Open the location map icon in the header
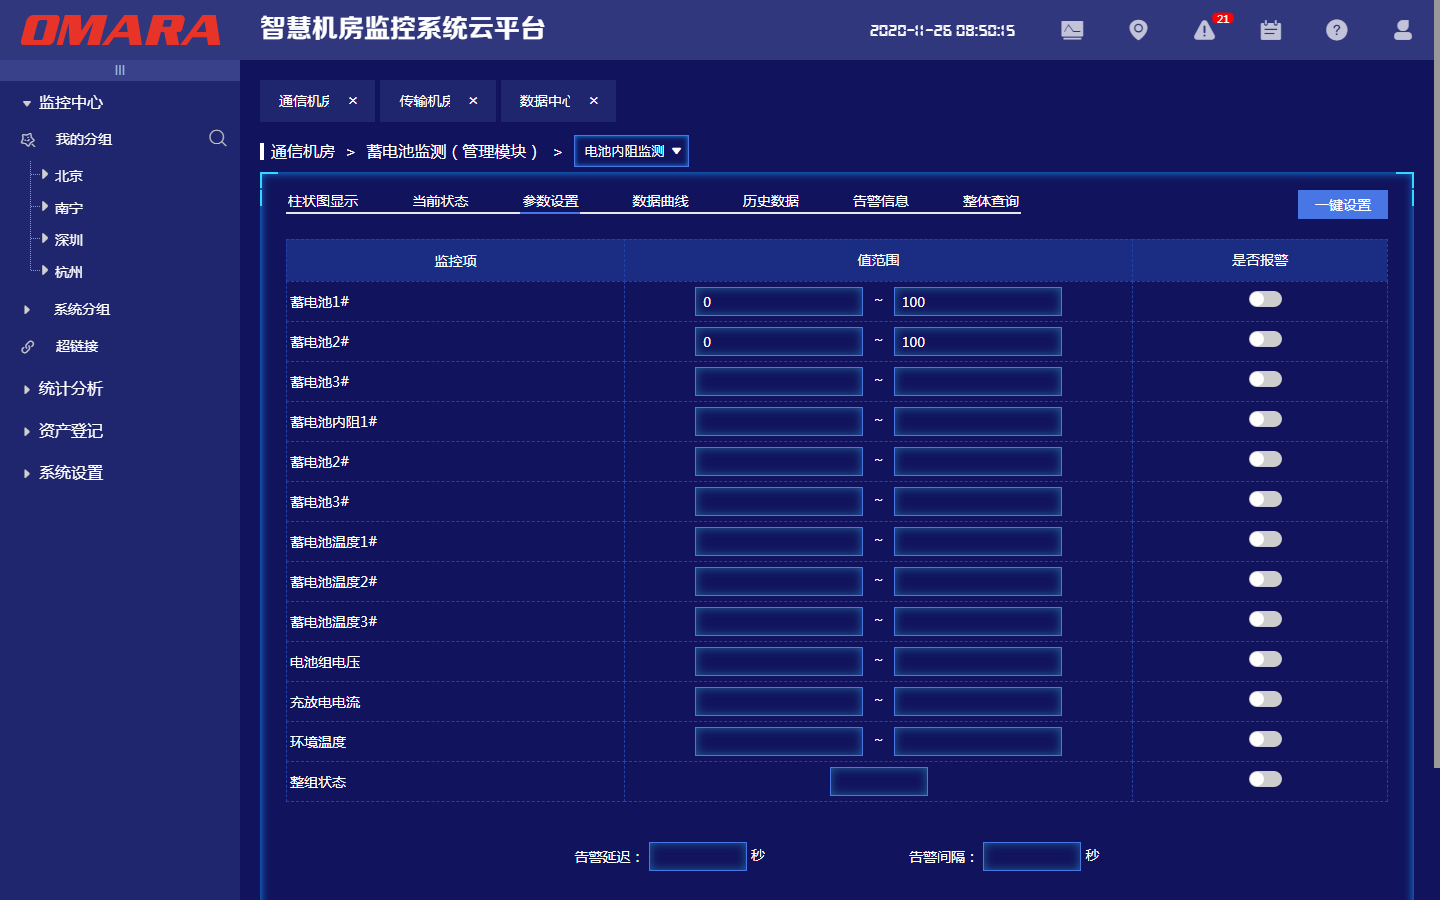The height and width of the screenshot is (900, 1440). click(1138, 31)
